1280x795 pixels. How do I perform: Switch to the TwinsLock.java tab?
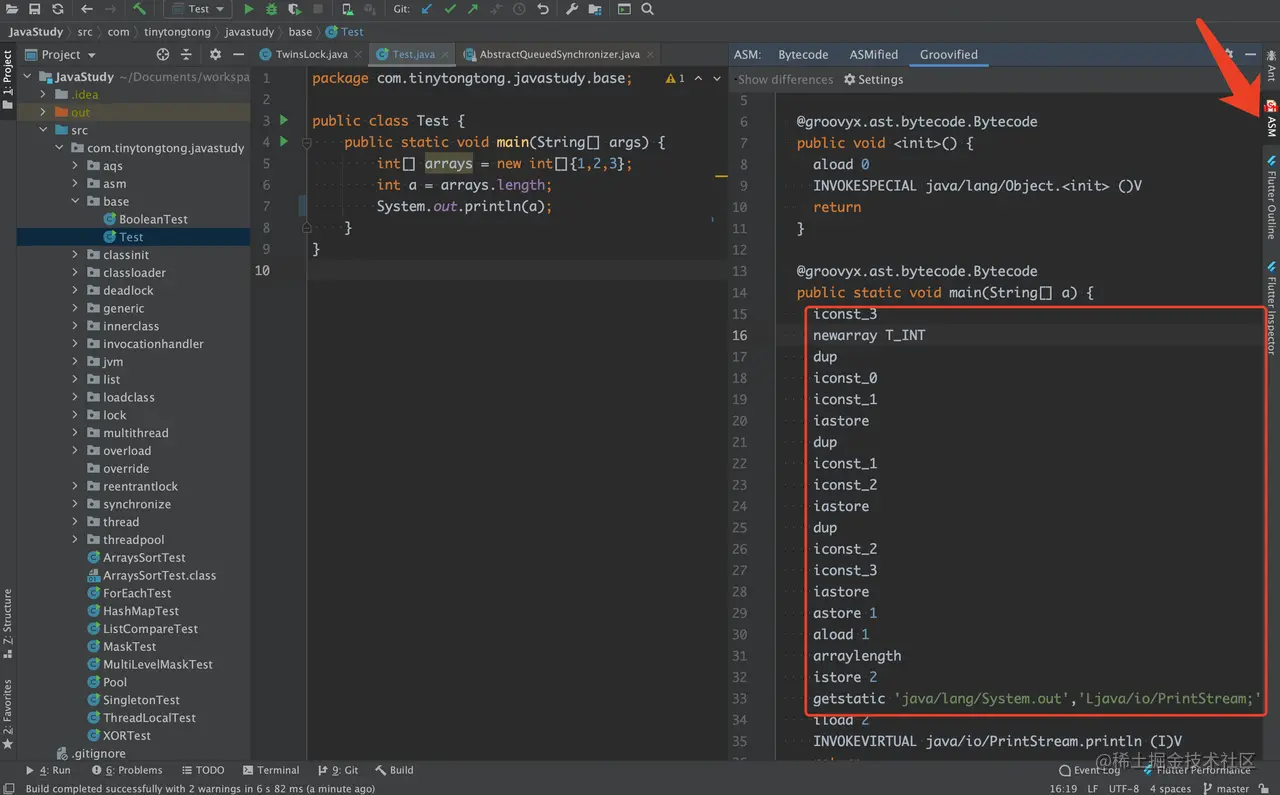point(311,55)
